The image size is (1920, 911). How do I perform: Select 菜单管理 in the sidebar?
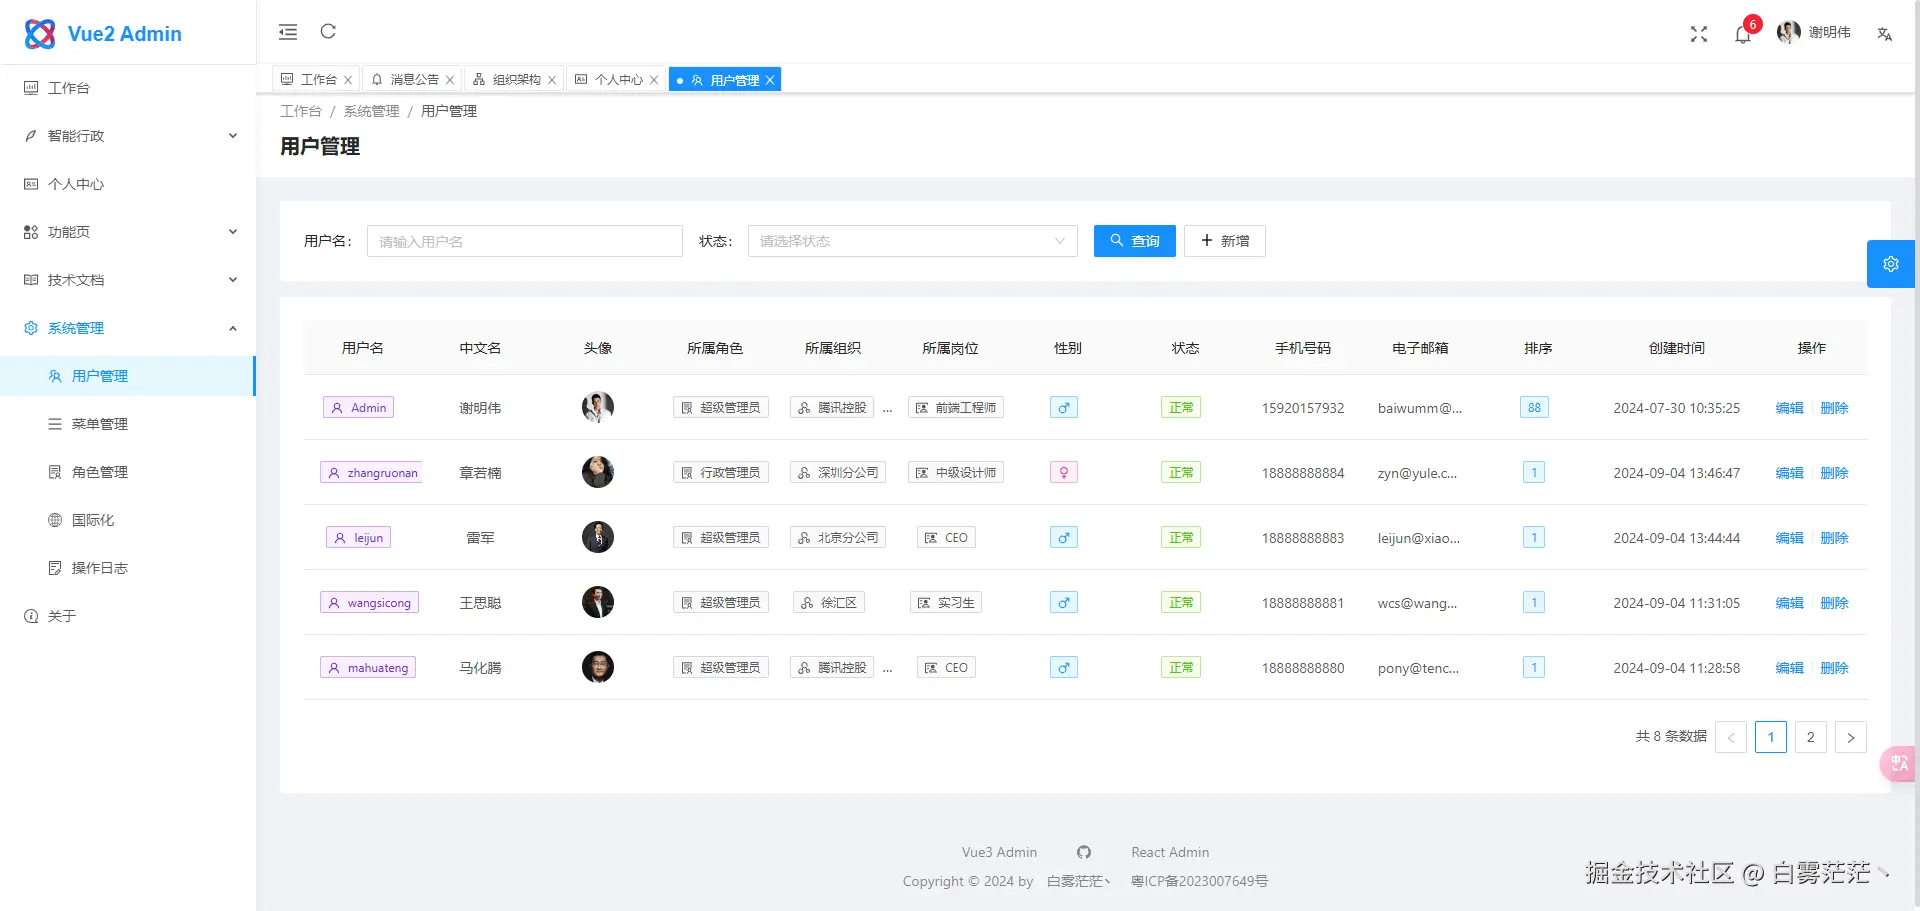[x=128, y=424]
